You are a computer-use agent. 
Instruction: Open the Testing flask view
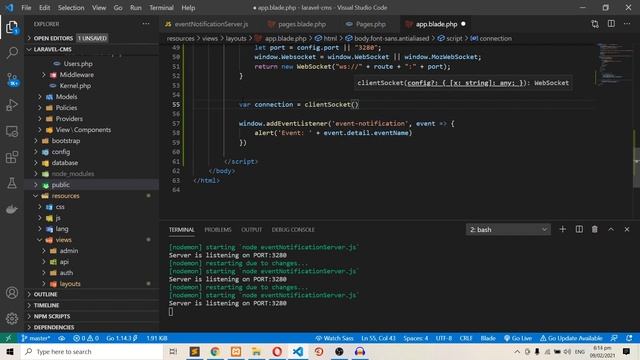(x=12, y=183)
